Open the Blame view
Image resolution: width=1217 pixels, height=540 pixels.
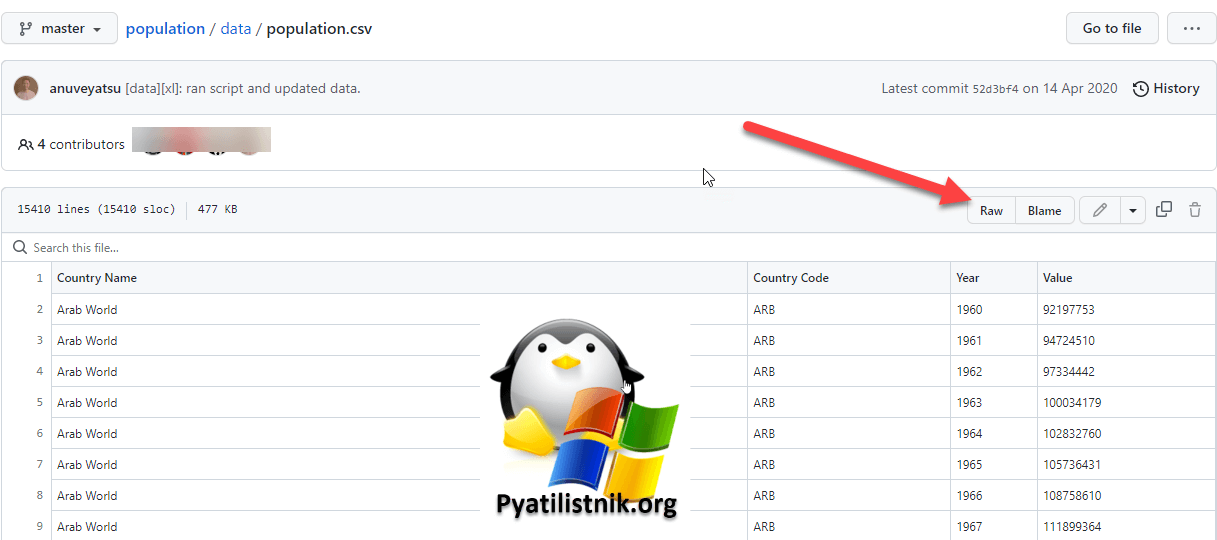tap(1045, 210)
